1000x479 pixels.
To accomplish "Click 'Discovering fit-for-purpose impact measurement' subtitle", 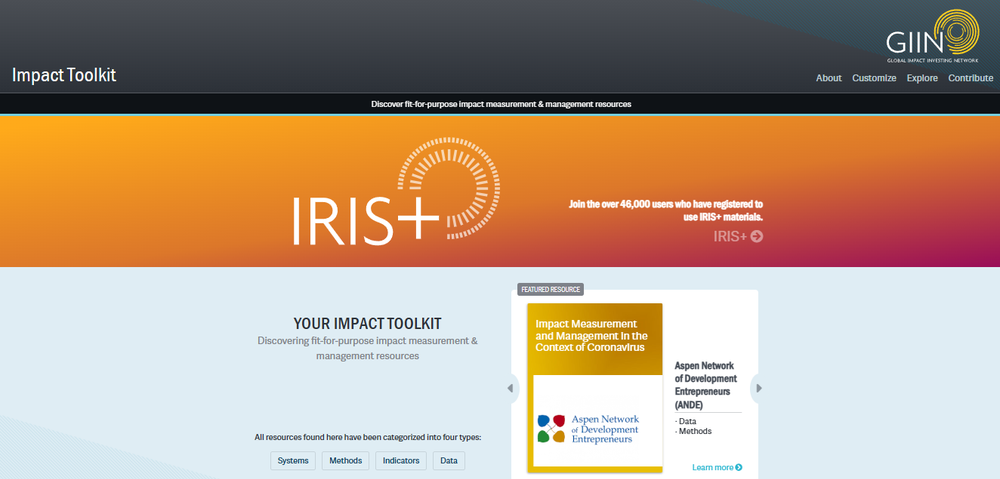I will pyautogui.click(x=367, y=348).
